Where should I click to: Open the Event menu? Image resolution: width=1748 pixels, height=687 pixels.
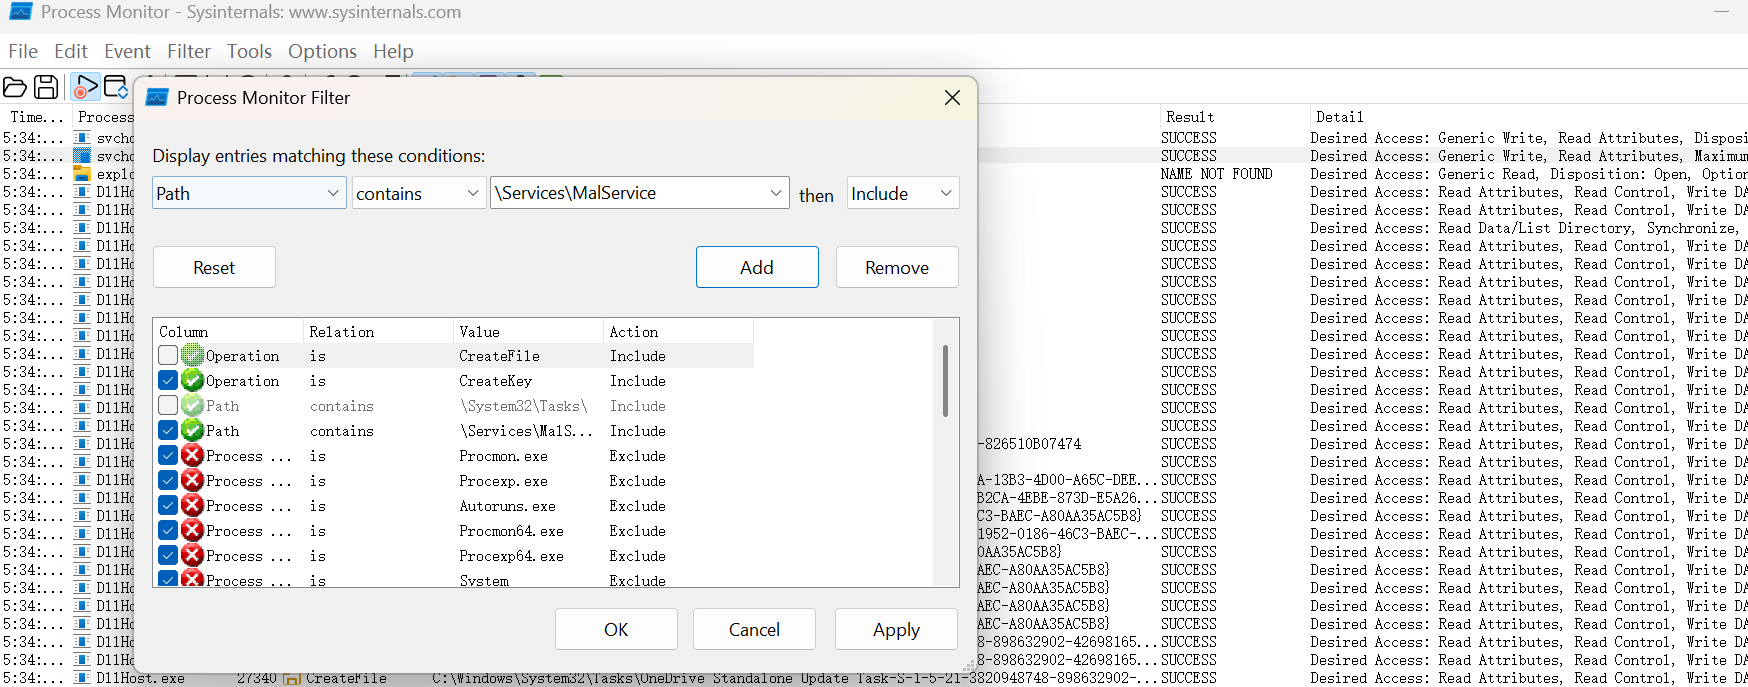127,51
